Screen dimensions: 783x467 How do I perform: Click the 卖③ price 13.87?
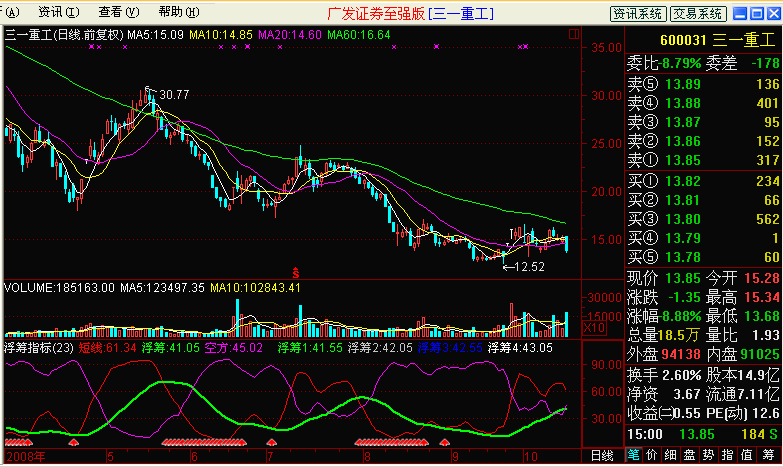(x=683, y=122)
